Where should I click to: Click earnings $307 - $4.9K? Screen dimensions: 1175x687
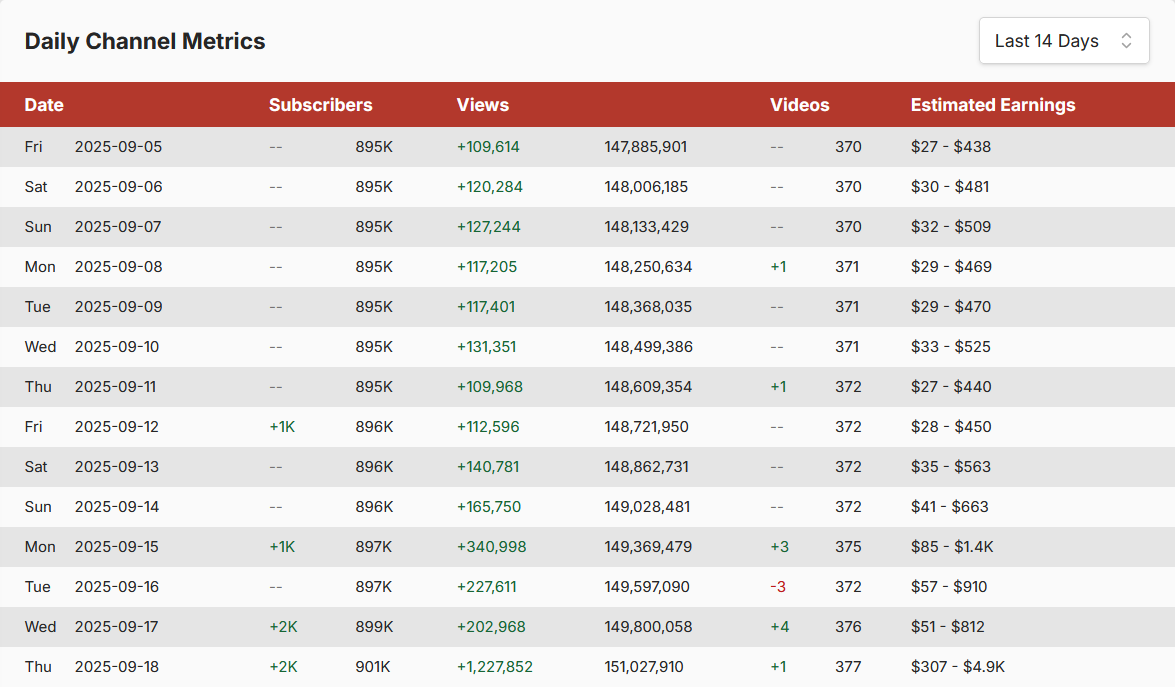click(958, 667)
